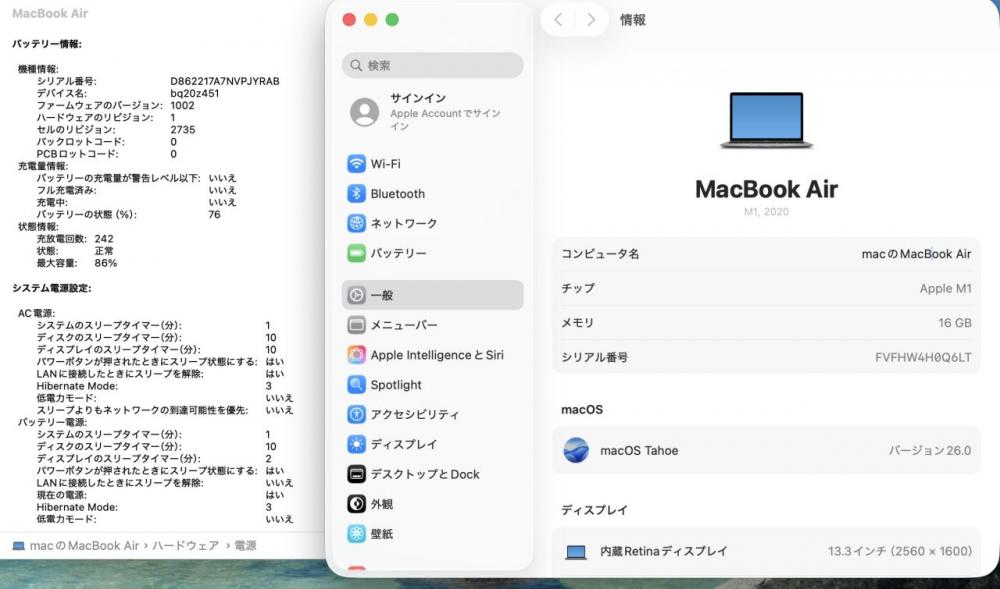Click the 外観 appearance icon
Image resolution: width=1000 pixels, height=589 pixels.
pos(356,504)
